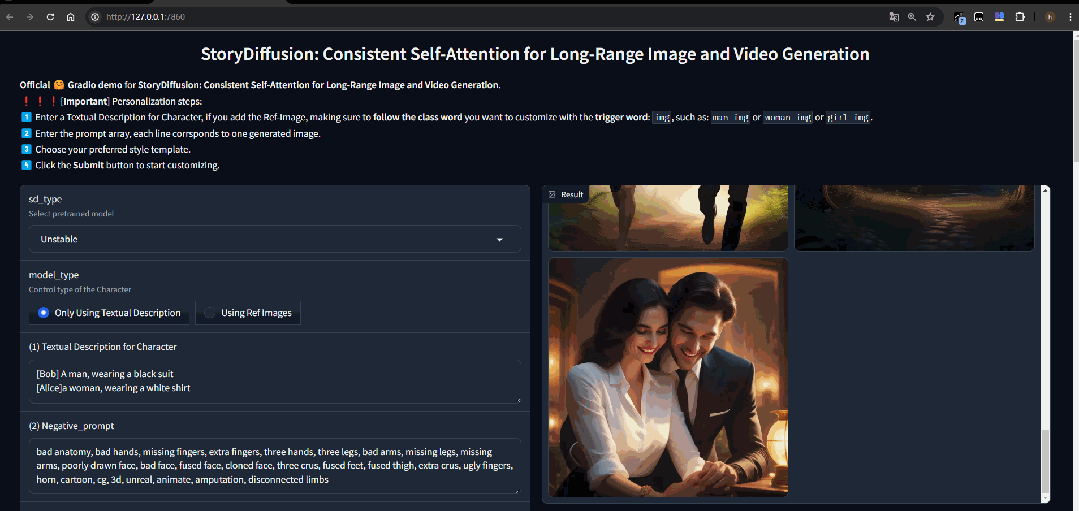
Task: Click the translate page icon
Action: coord(893,17)
